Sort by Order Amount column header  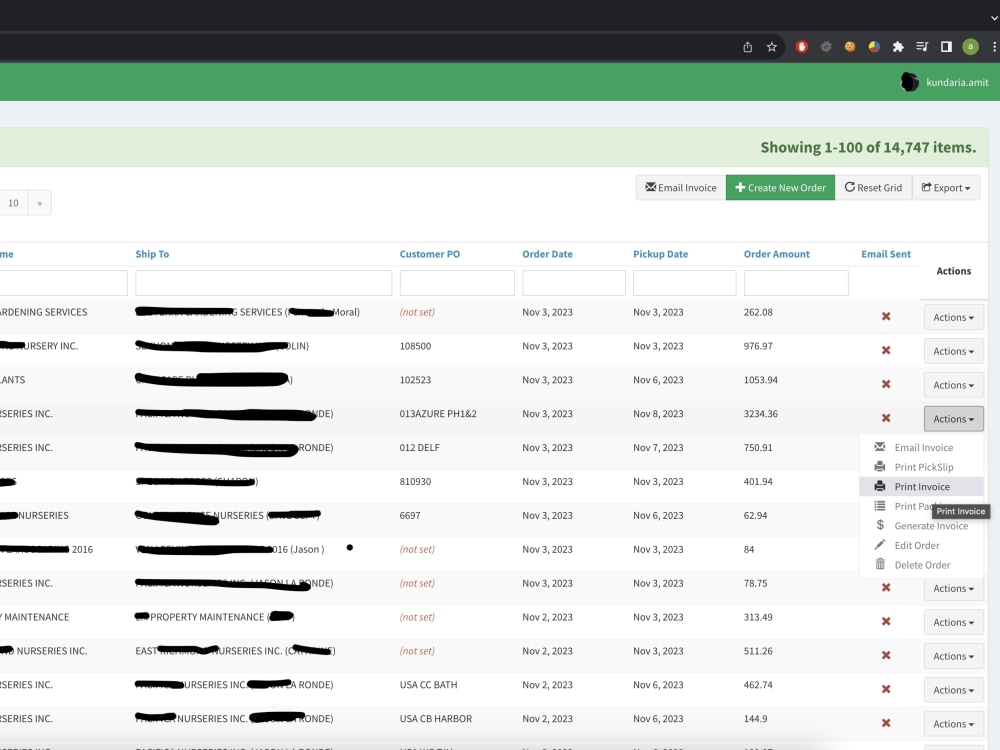(776, 254)
